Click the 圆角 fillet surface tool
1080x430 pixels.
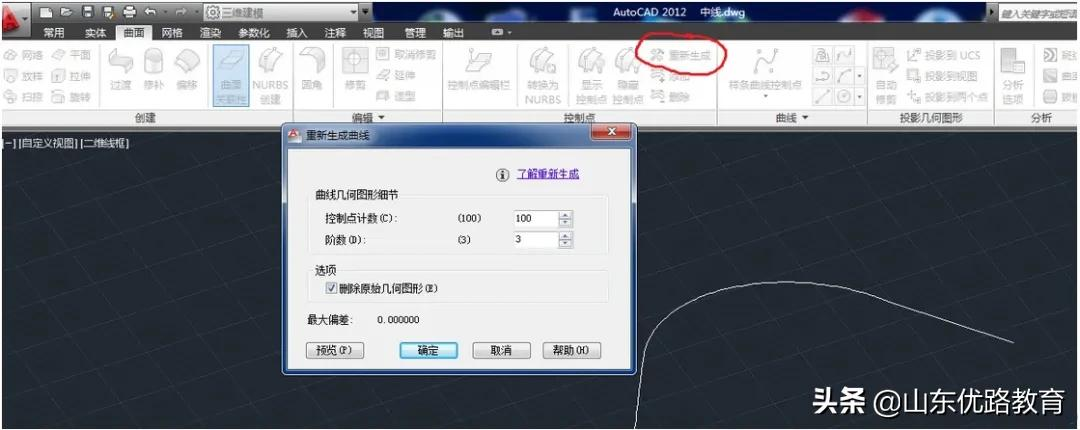[313, 70]
